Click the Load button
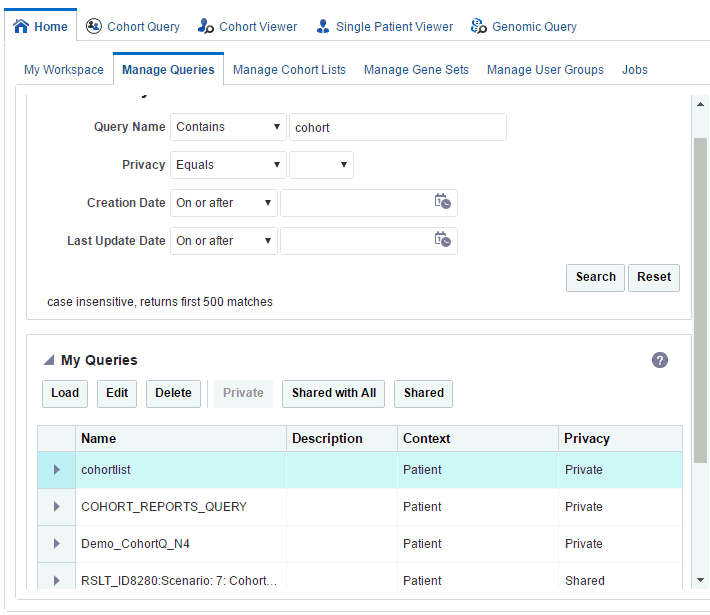 (x=65, y=393)
